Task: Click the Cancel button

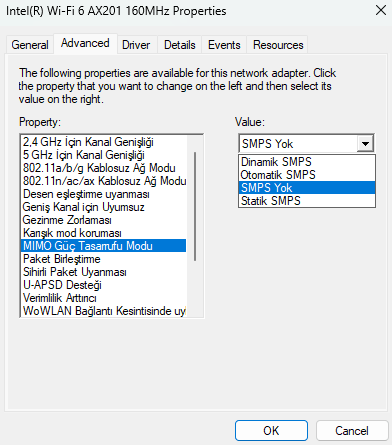Action: tap(352, 431)
